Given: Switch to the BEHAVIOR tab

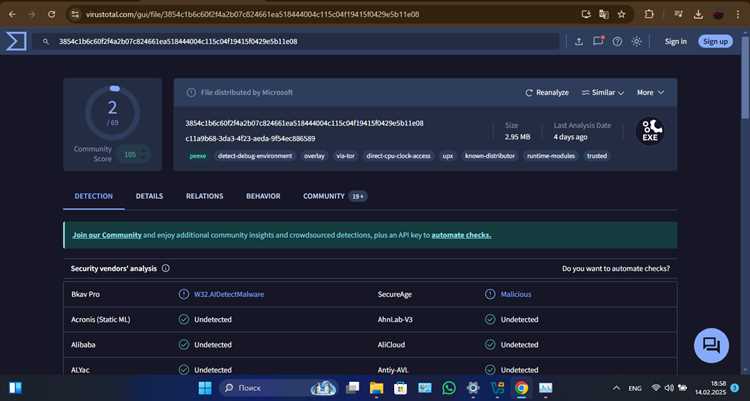Looking at the screenshot, I should point(263,196).
